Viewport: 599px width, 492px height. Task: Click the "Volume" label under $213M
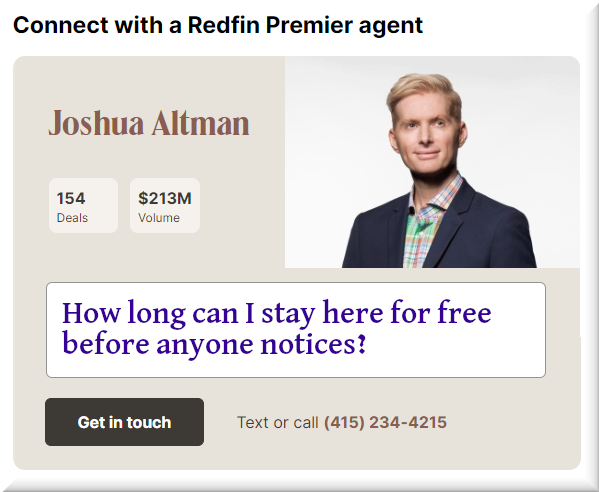(x=159, y=218)
